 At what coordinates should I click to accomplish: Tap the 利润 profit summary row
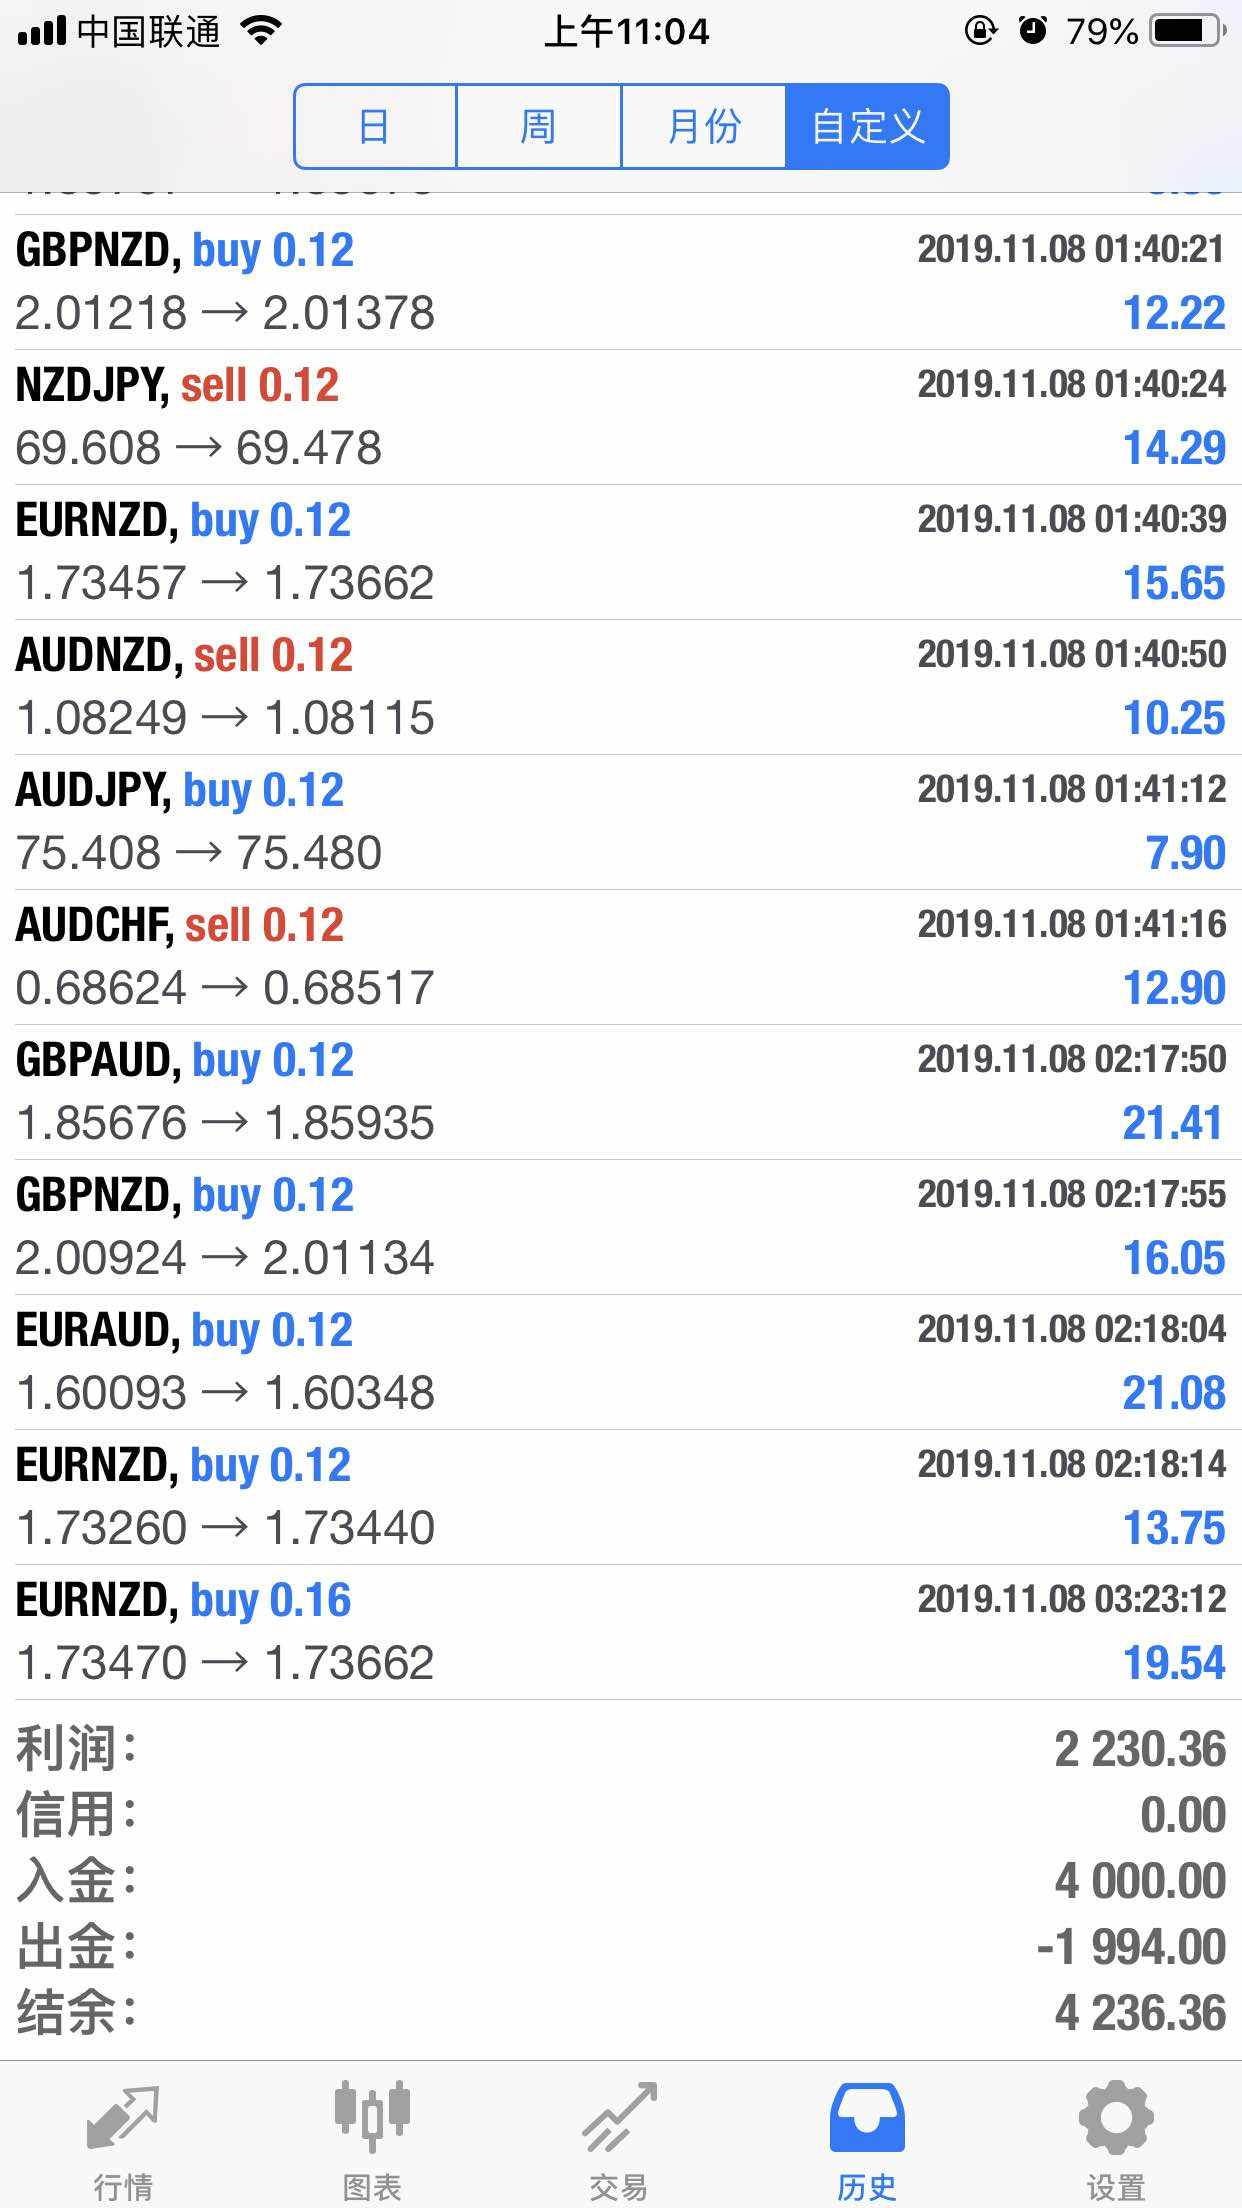tap(620, 1749)
